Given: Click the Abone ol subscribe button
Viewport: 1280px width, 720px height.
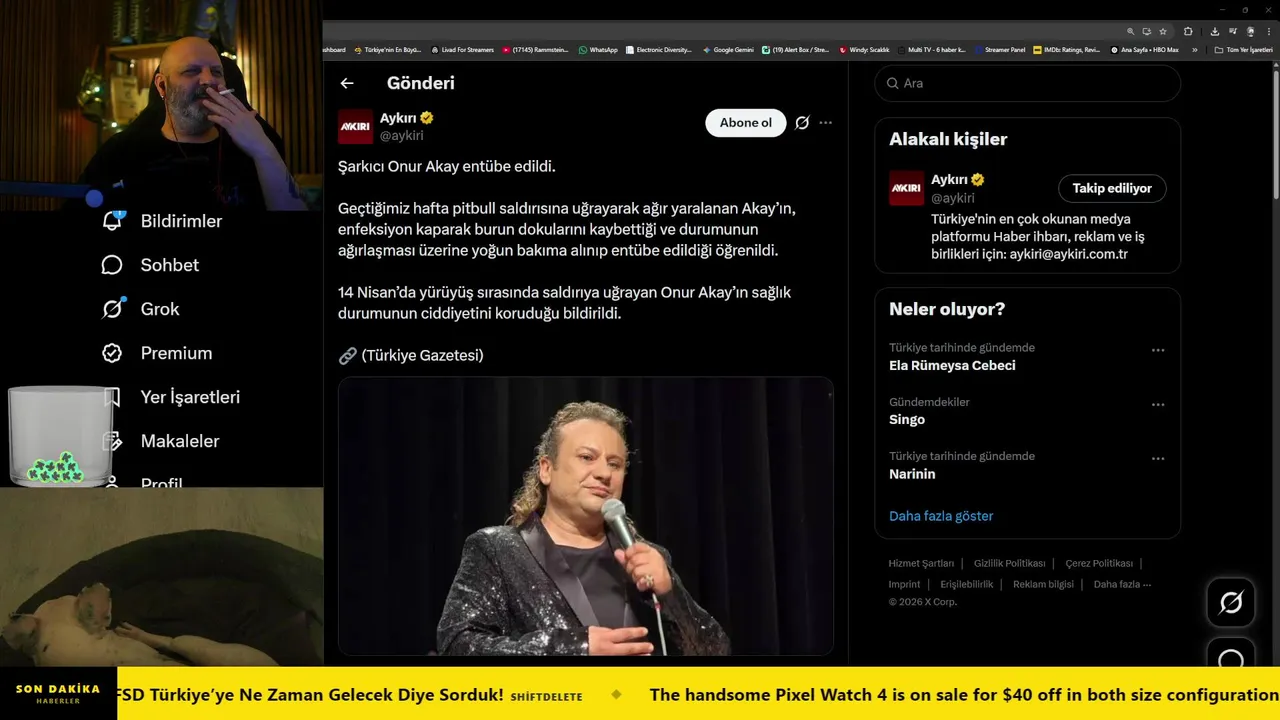Looking at the screenshot, I should click(x=745, y=123).
